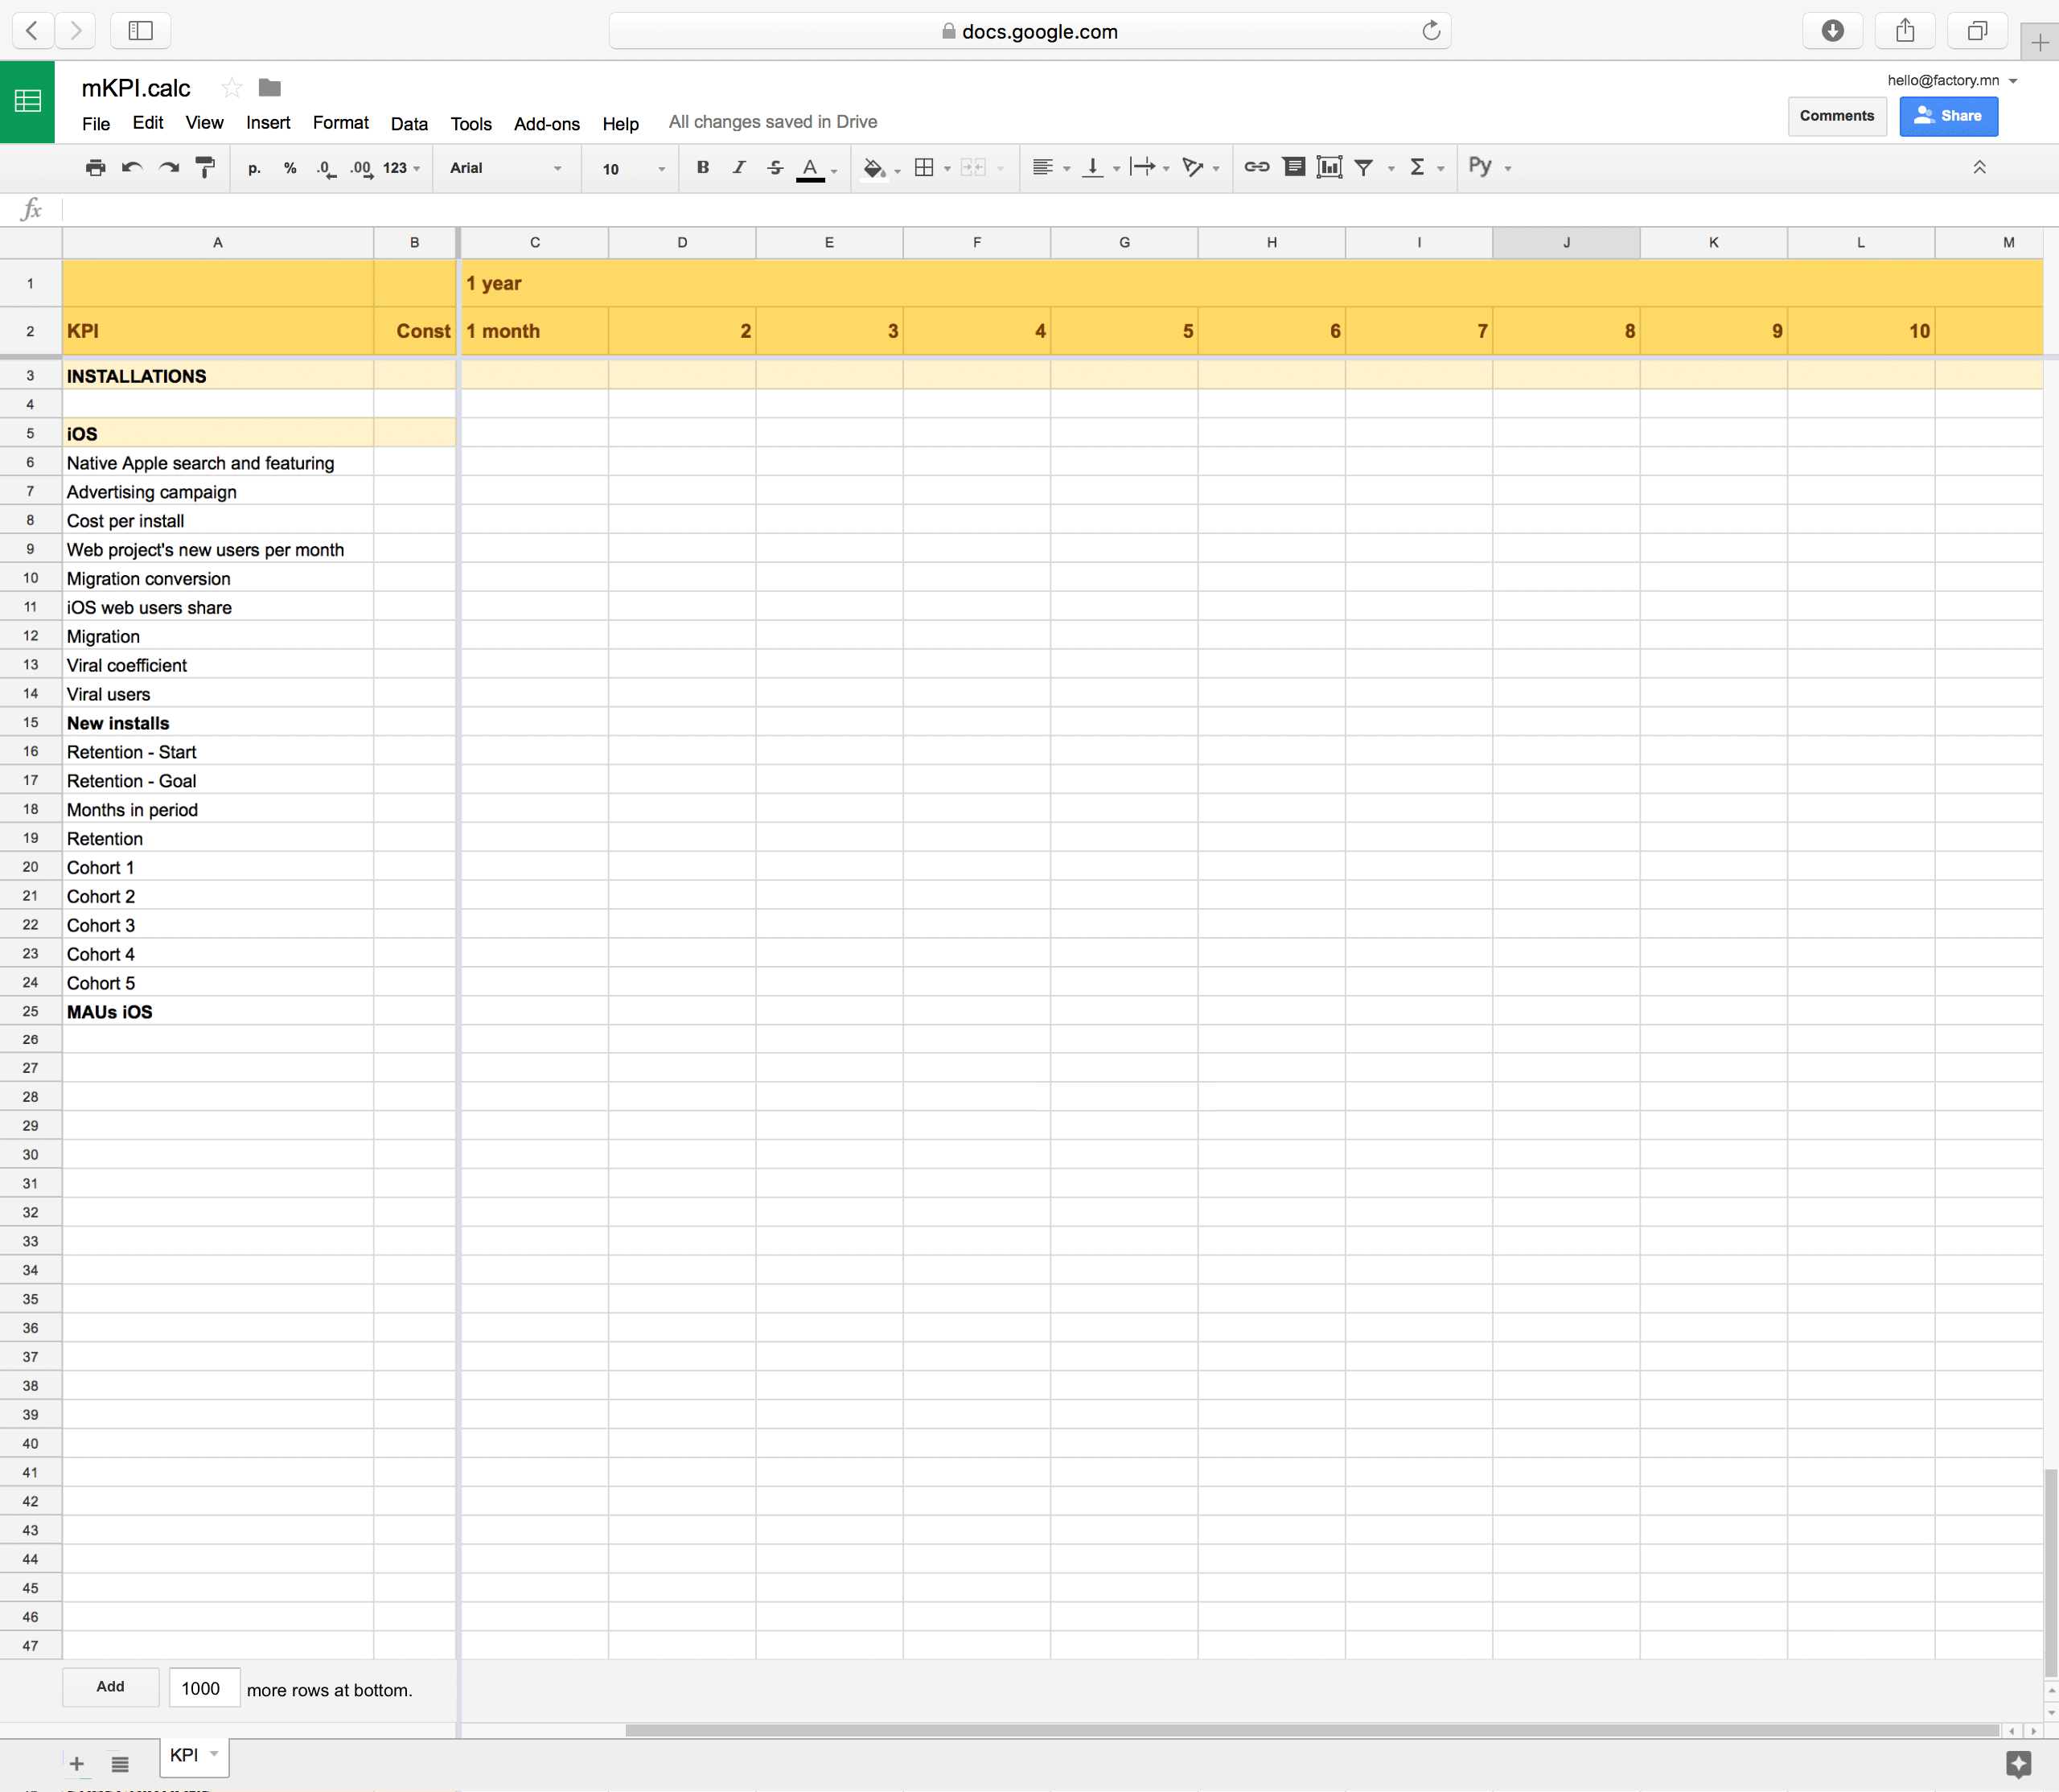
Task: Select the paint format tool
Action: [x=205, y=168]
